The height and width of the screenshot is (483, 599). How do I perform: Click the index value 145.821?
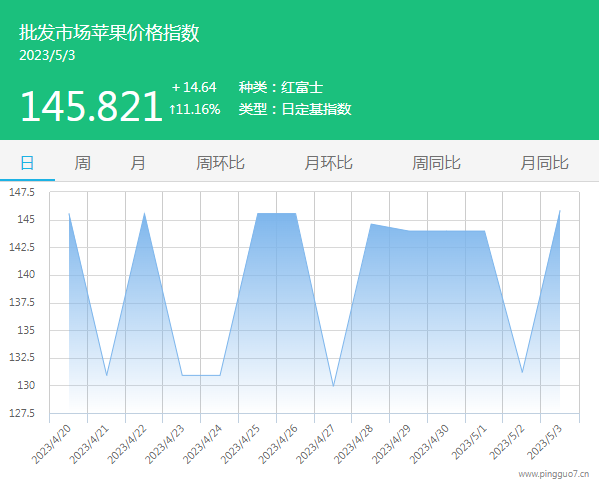[92, 106]
